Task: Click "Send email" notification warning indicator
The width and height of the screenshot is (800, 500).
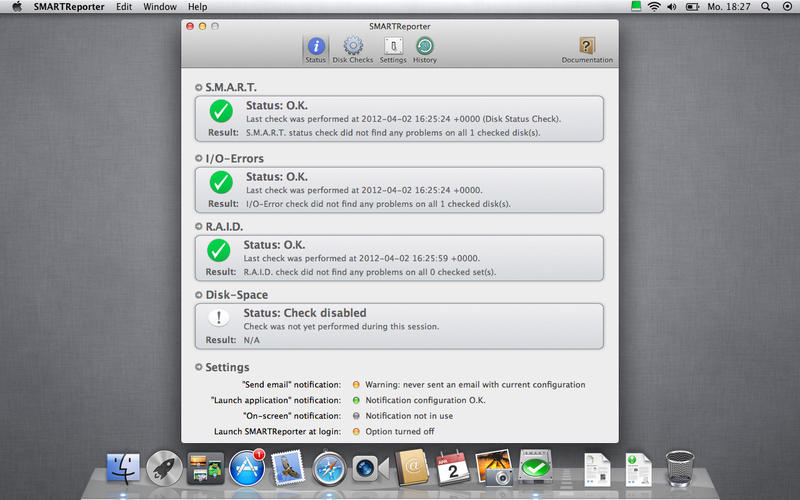Action: tap(355, 384)
